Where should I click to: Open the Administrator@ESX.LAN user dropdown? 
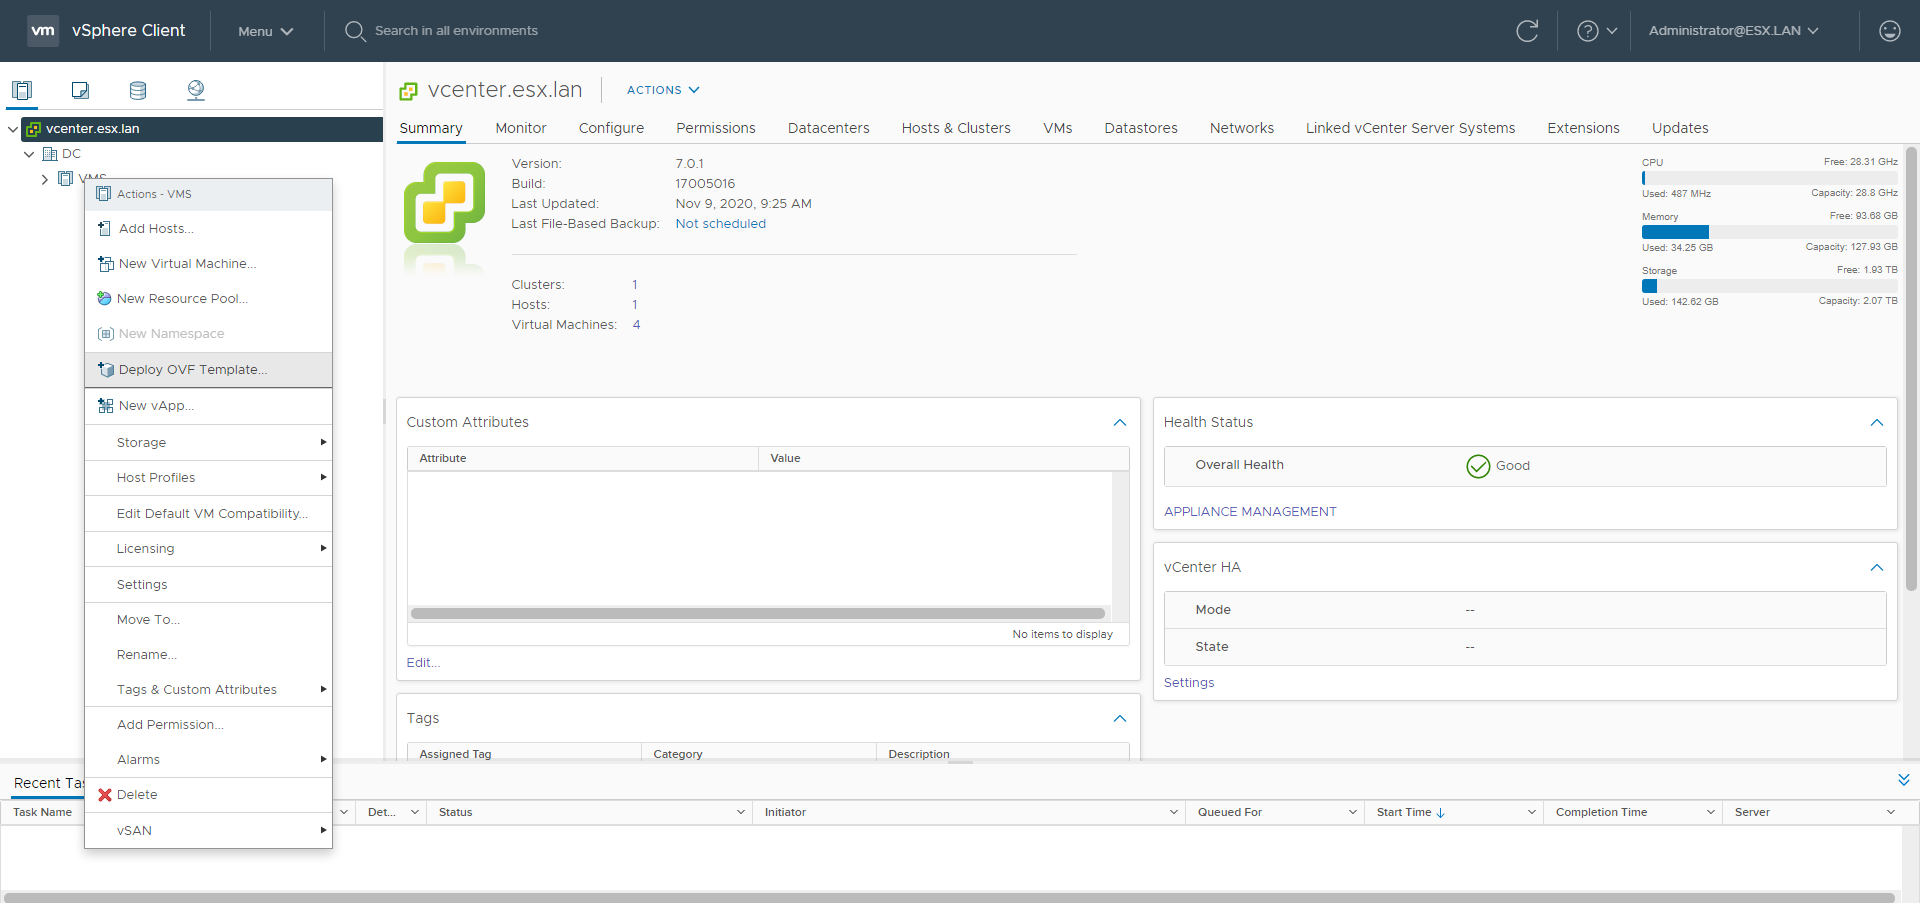coord(1733,31)
